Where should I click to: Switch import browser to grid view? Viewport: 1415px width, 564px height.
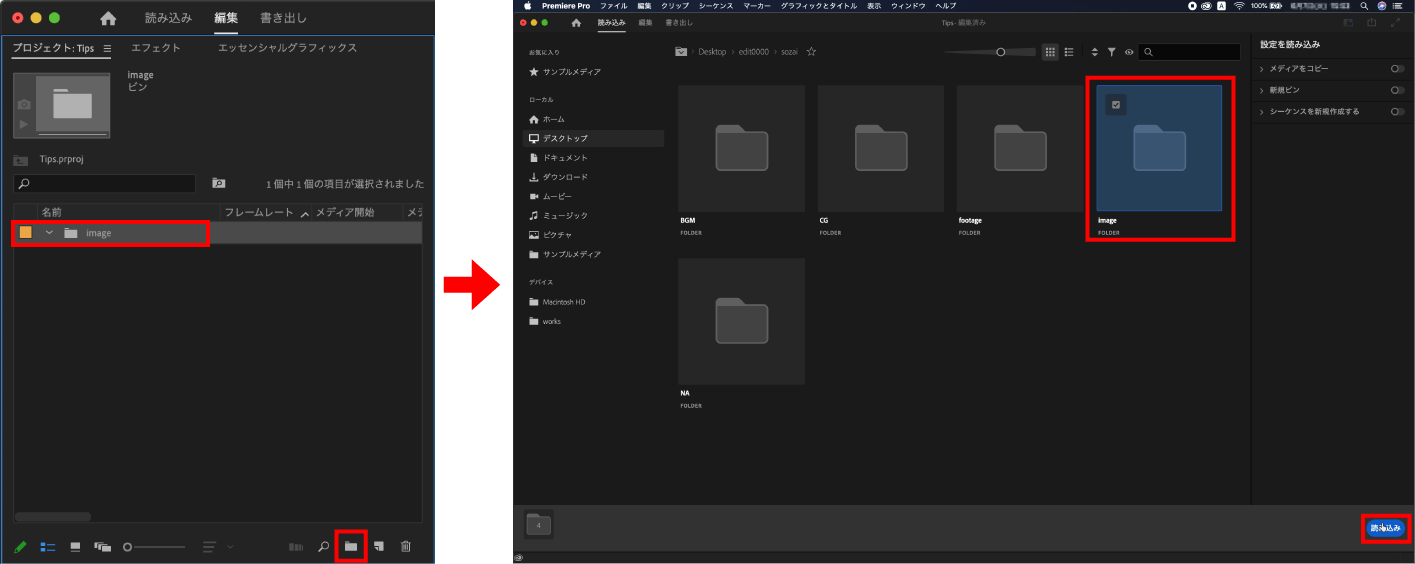[1050, 52]
